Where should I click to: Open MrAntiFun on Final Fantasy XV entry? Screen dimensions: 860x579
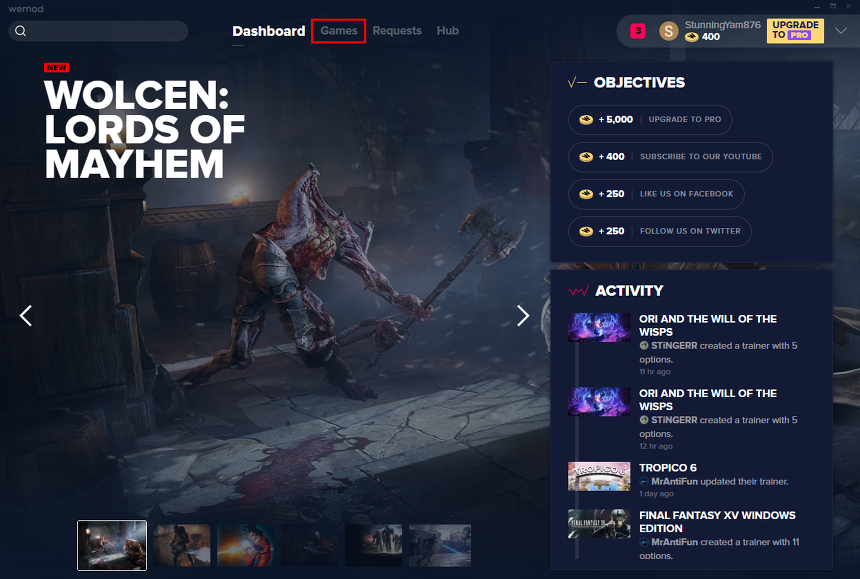click(674, 542)
